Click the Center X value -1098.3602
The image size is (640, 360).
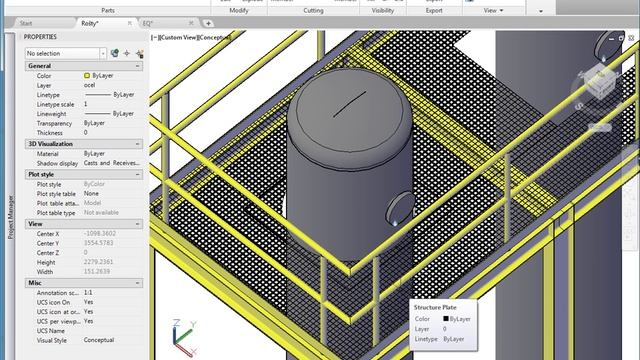click(x=100, y=233)
